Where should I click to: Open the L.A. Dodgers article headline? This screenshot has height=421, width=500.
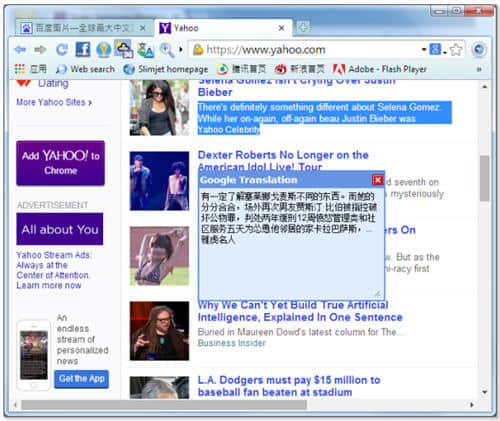coord(289,386)
